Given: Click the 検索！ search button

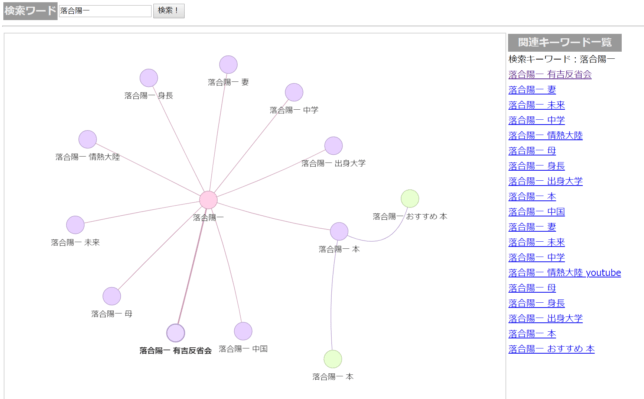Looking at the screenshot, I should (169, 11).
